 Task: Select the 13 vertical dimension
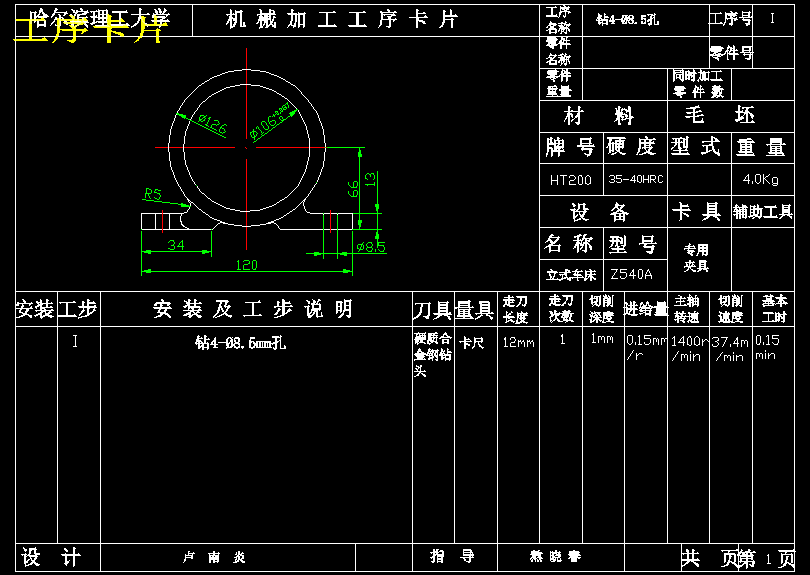click(x=370, y=178)
